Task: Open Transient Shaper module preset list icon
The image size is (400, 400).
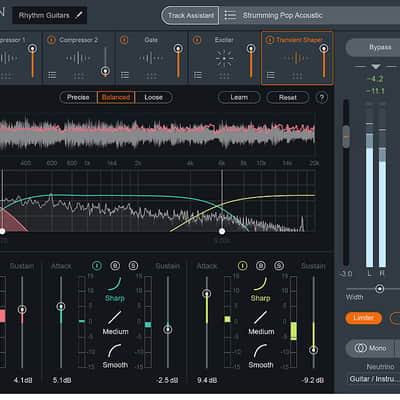Action: 271,75
